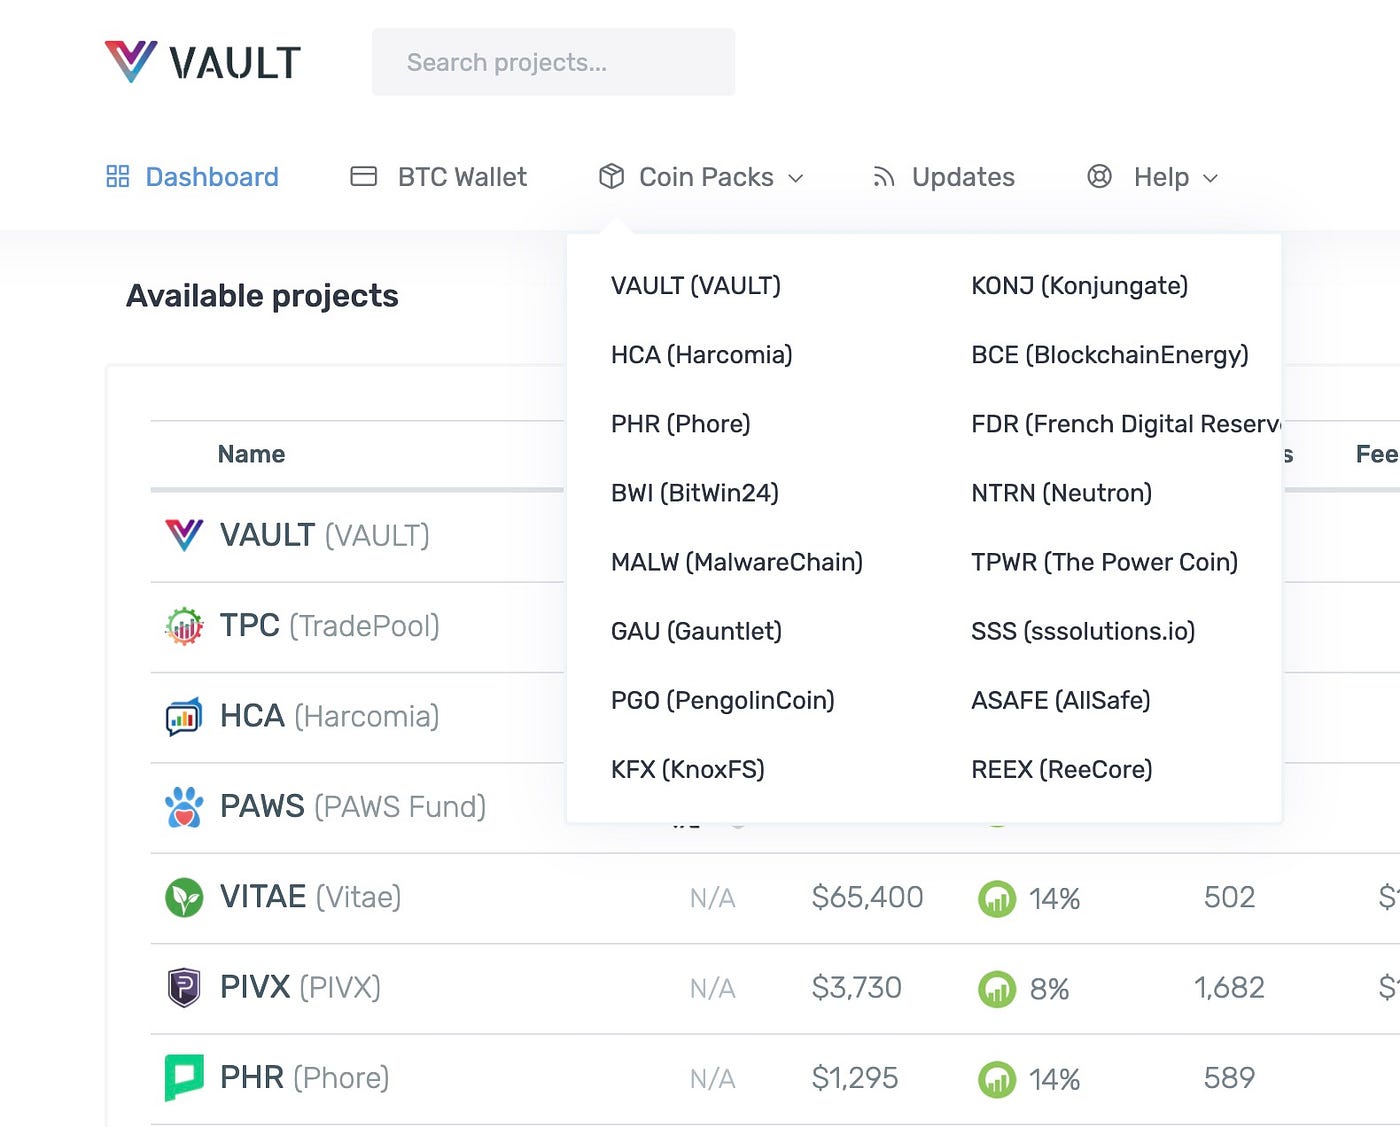This screenshot has width=1400, height=1127.
Task: Pick REEX (ReeCore) coin pack
Action: click(x=1062, y=769)
